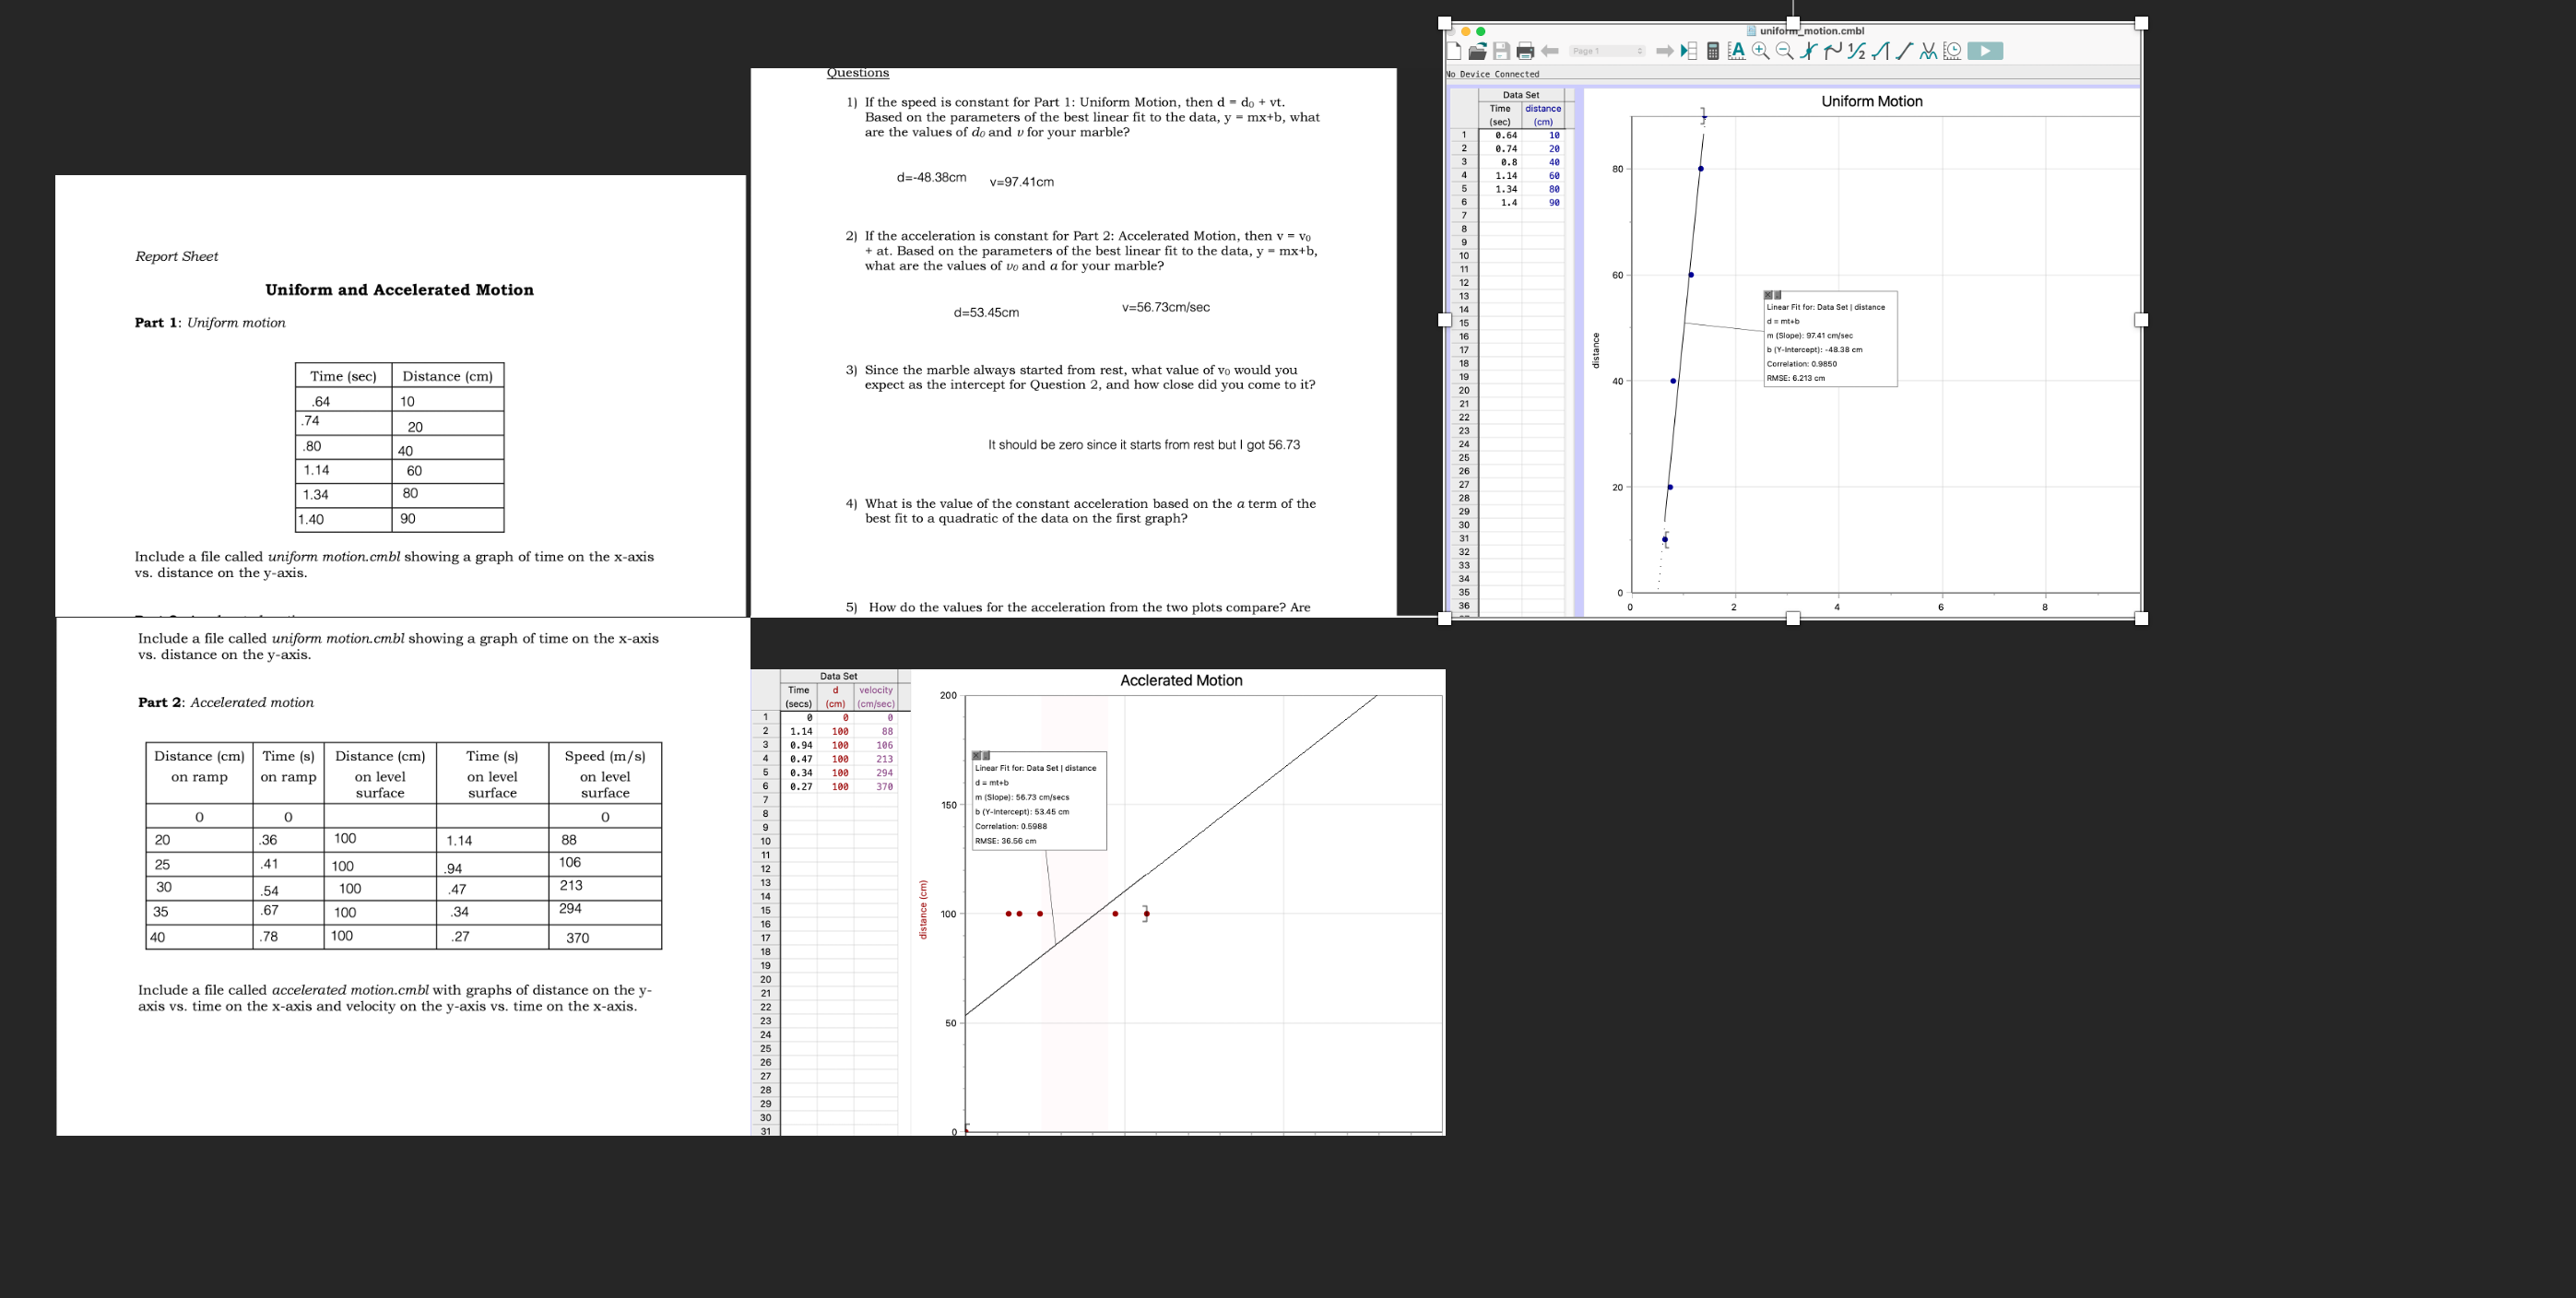Click the calculator icon in the toolbar
Screen dimensions: 2576x1298
(x=1713, y=51)
